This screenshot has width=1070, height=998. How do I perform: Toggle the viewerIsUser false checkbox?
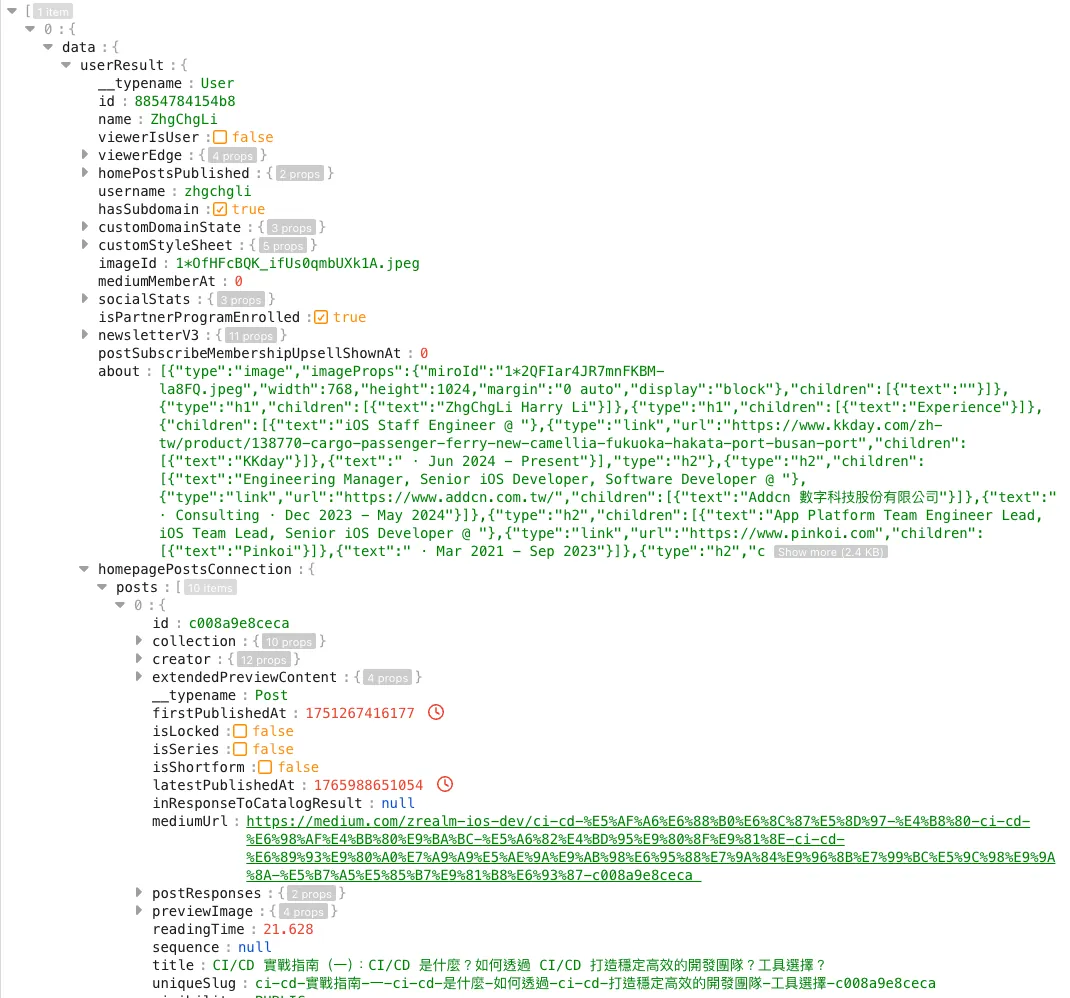220,137
